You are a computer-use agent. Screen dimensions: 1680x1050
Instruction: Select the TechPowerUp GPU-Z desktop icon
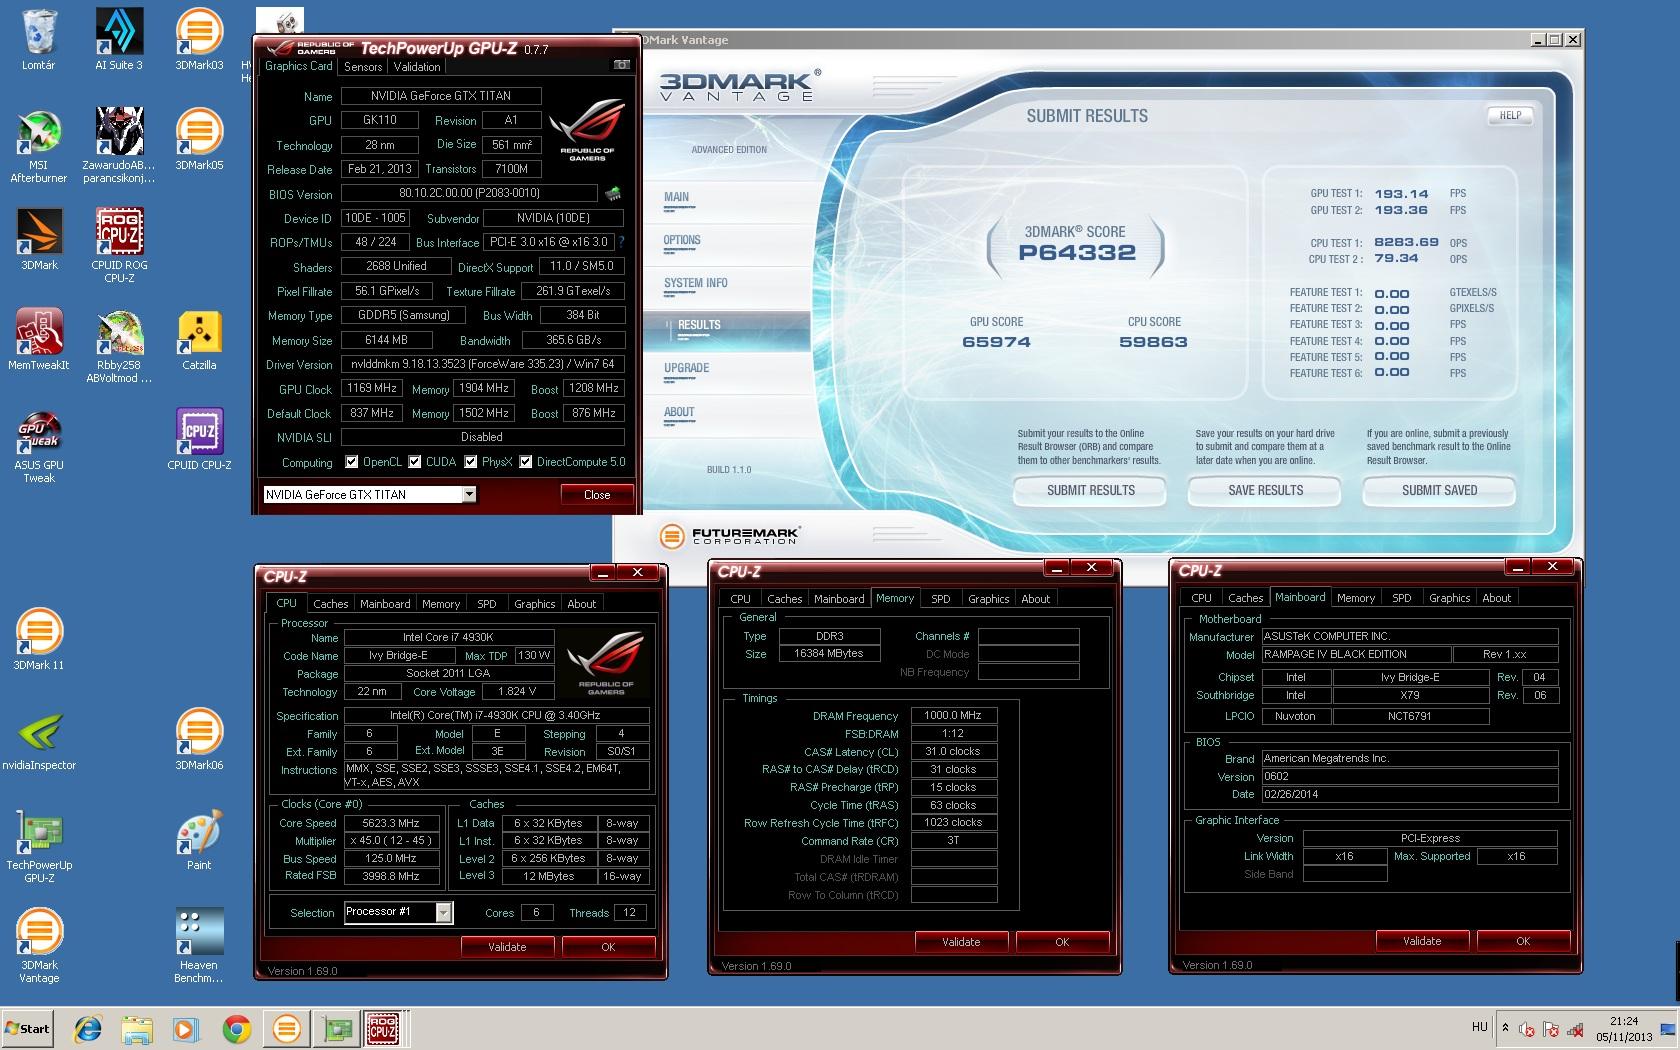(39, 846)
